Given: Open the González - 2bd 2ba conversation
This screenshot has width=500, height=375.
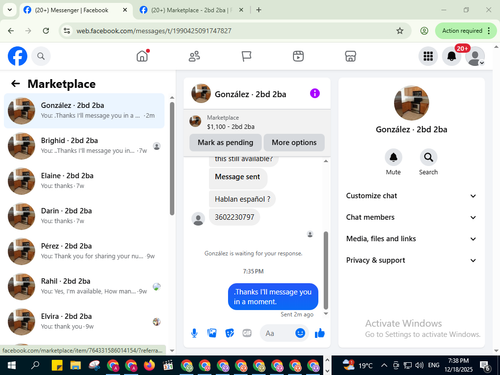Looking at the screenshot, I should click(84, 111).
